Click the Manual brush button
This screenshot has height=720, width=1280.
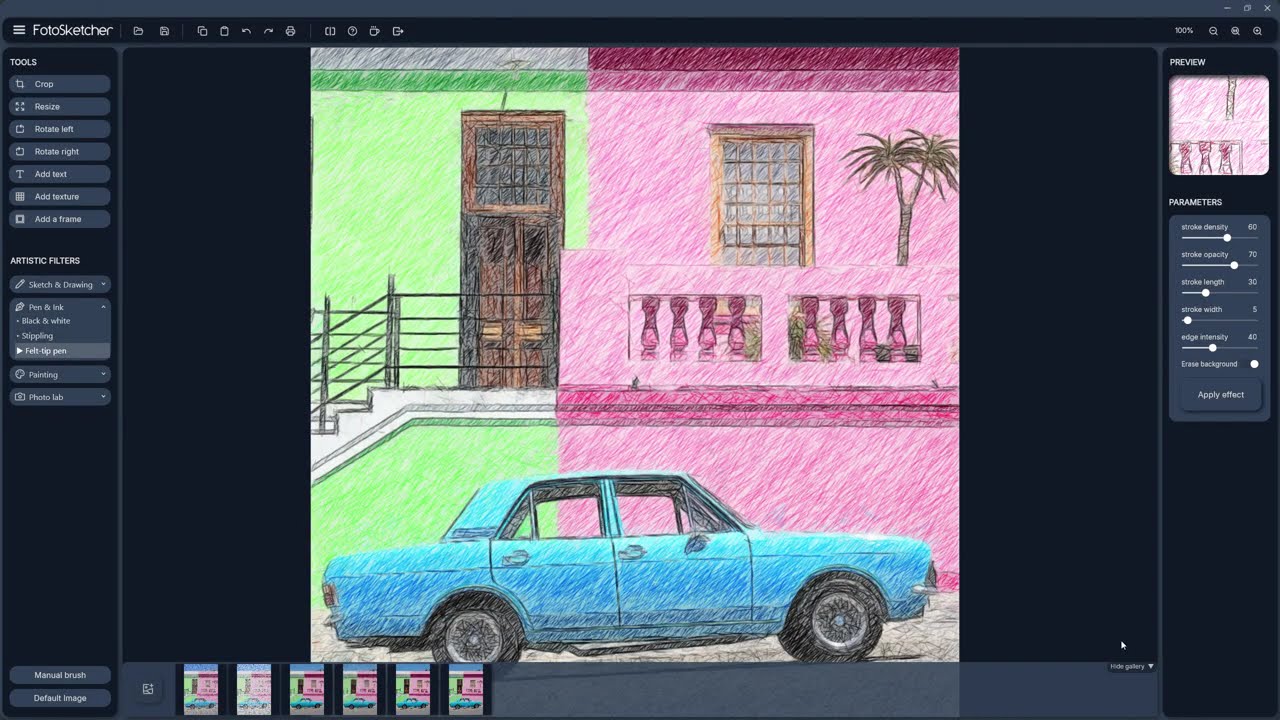coord(60,675)
